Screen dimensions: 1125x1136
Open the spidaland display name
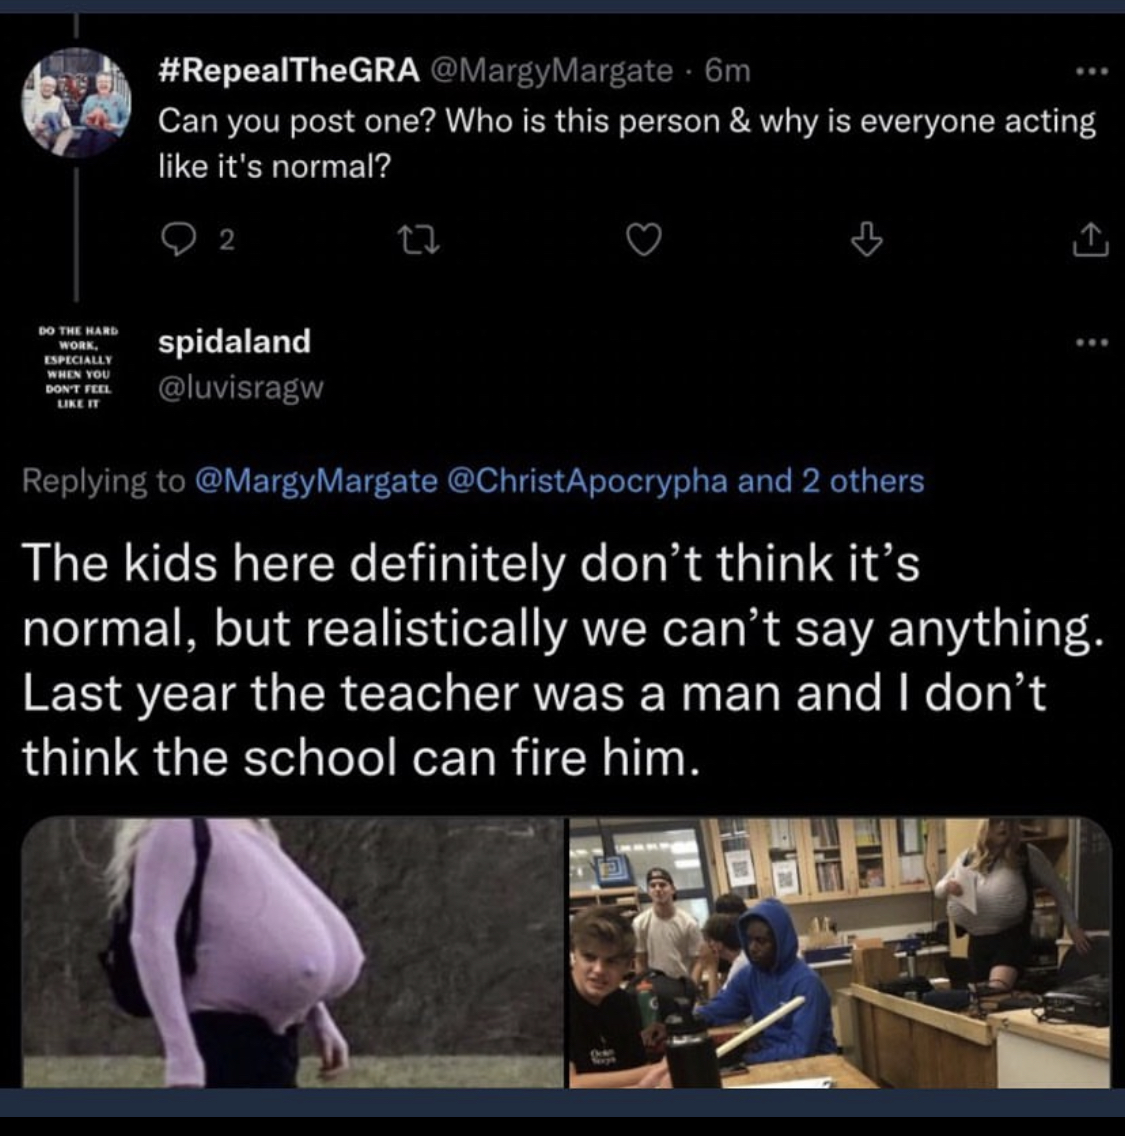235,341
